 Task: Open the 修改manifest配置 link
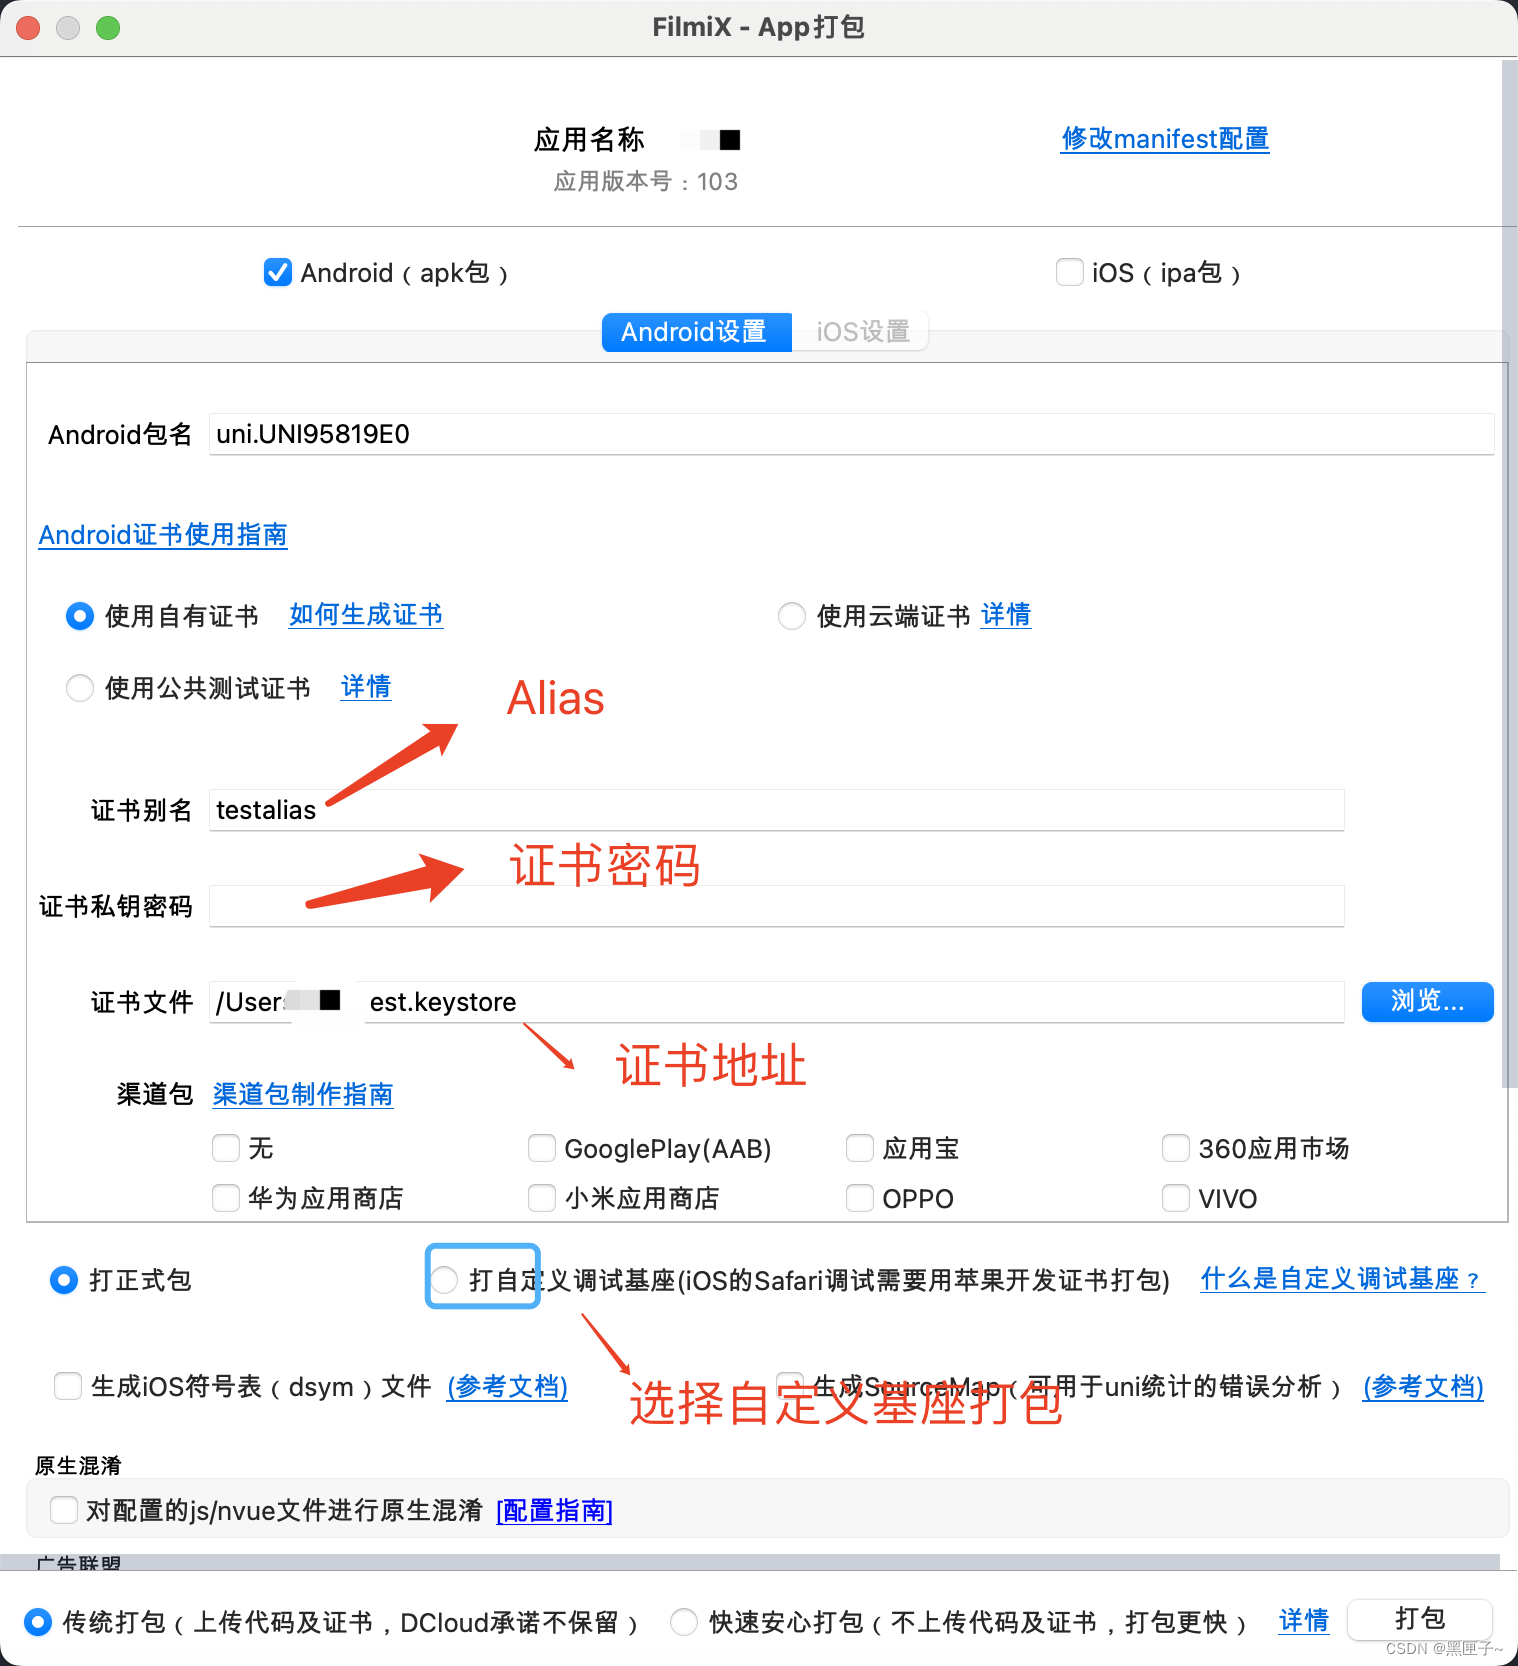point(1165,139)
